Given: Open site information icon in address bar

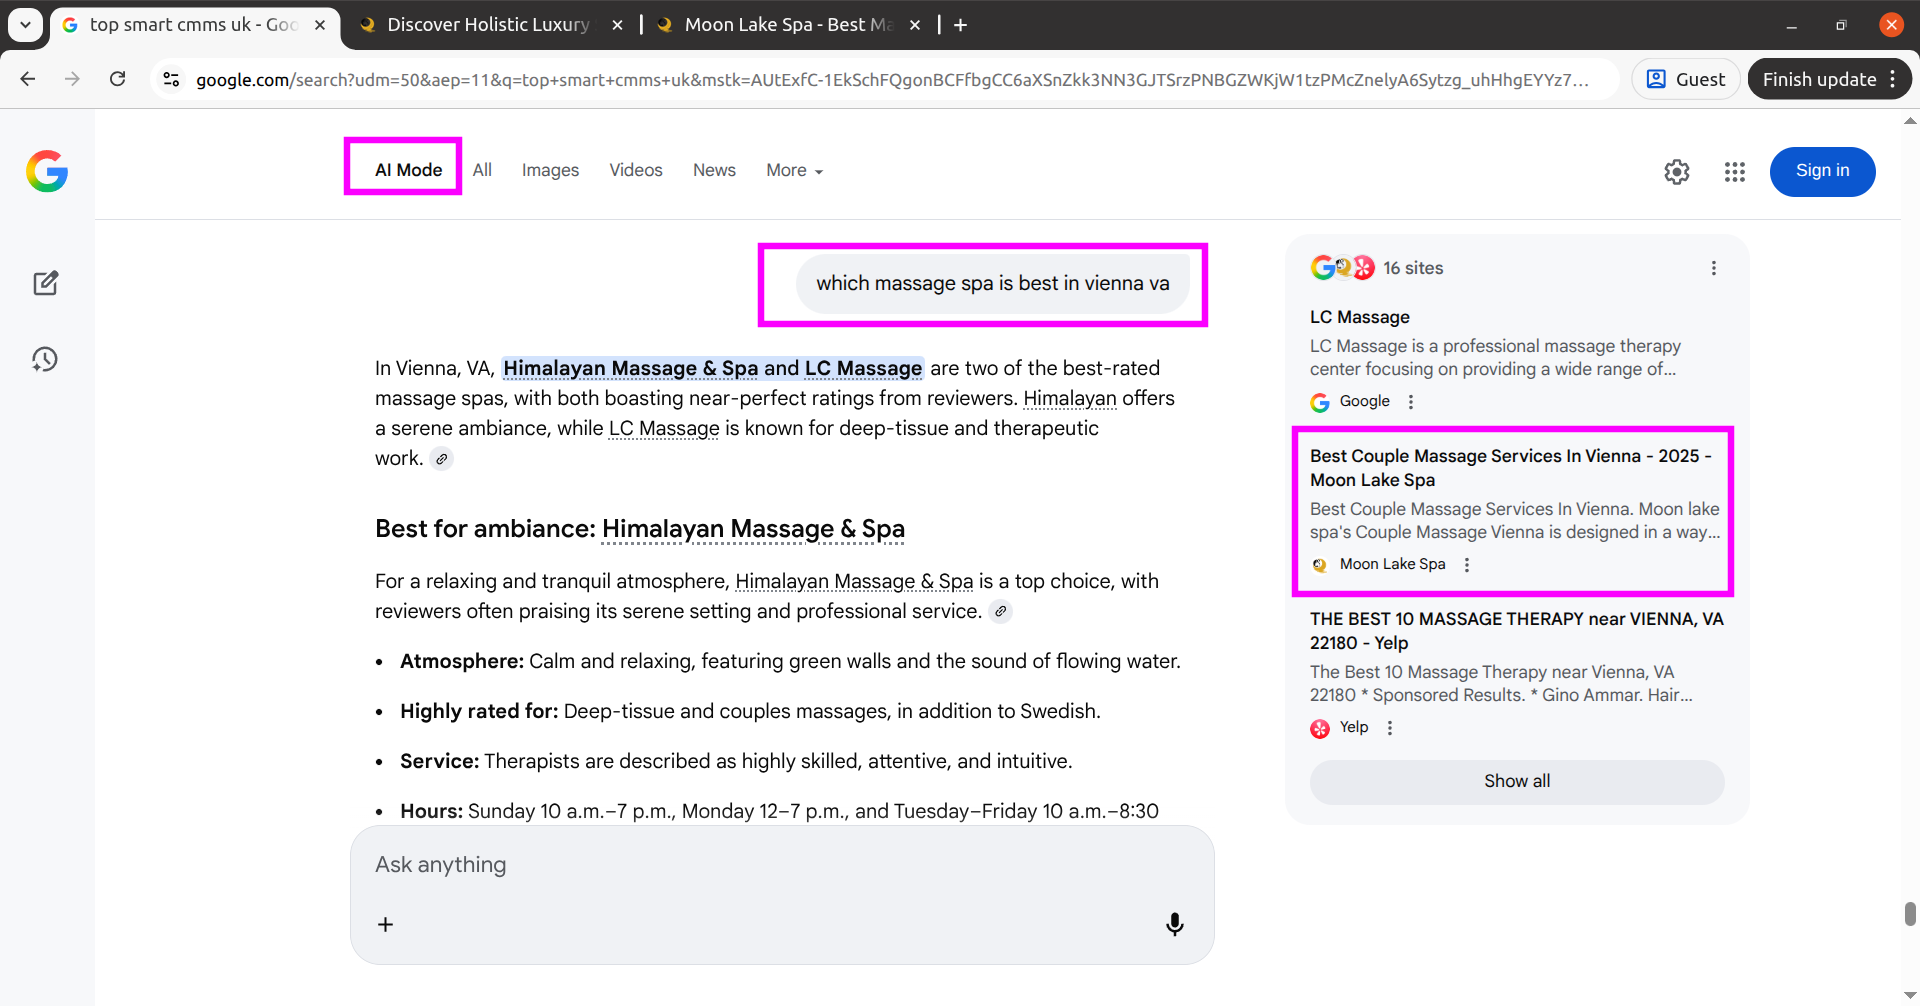Looking at the screenshot, I should [x=171, y=79].
